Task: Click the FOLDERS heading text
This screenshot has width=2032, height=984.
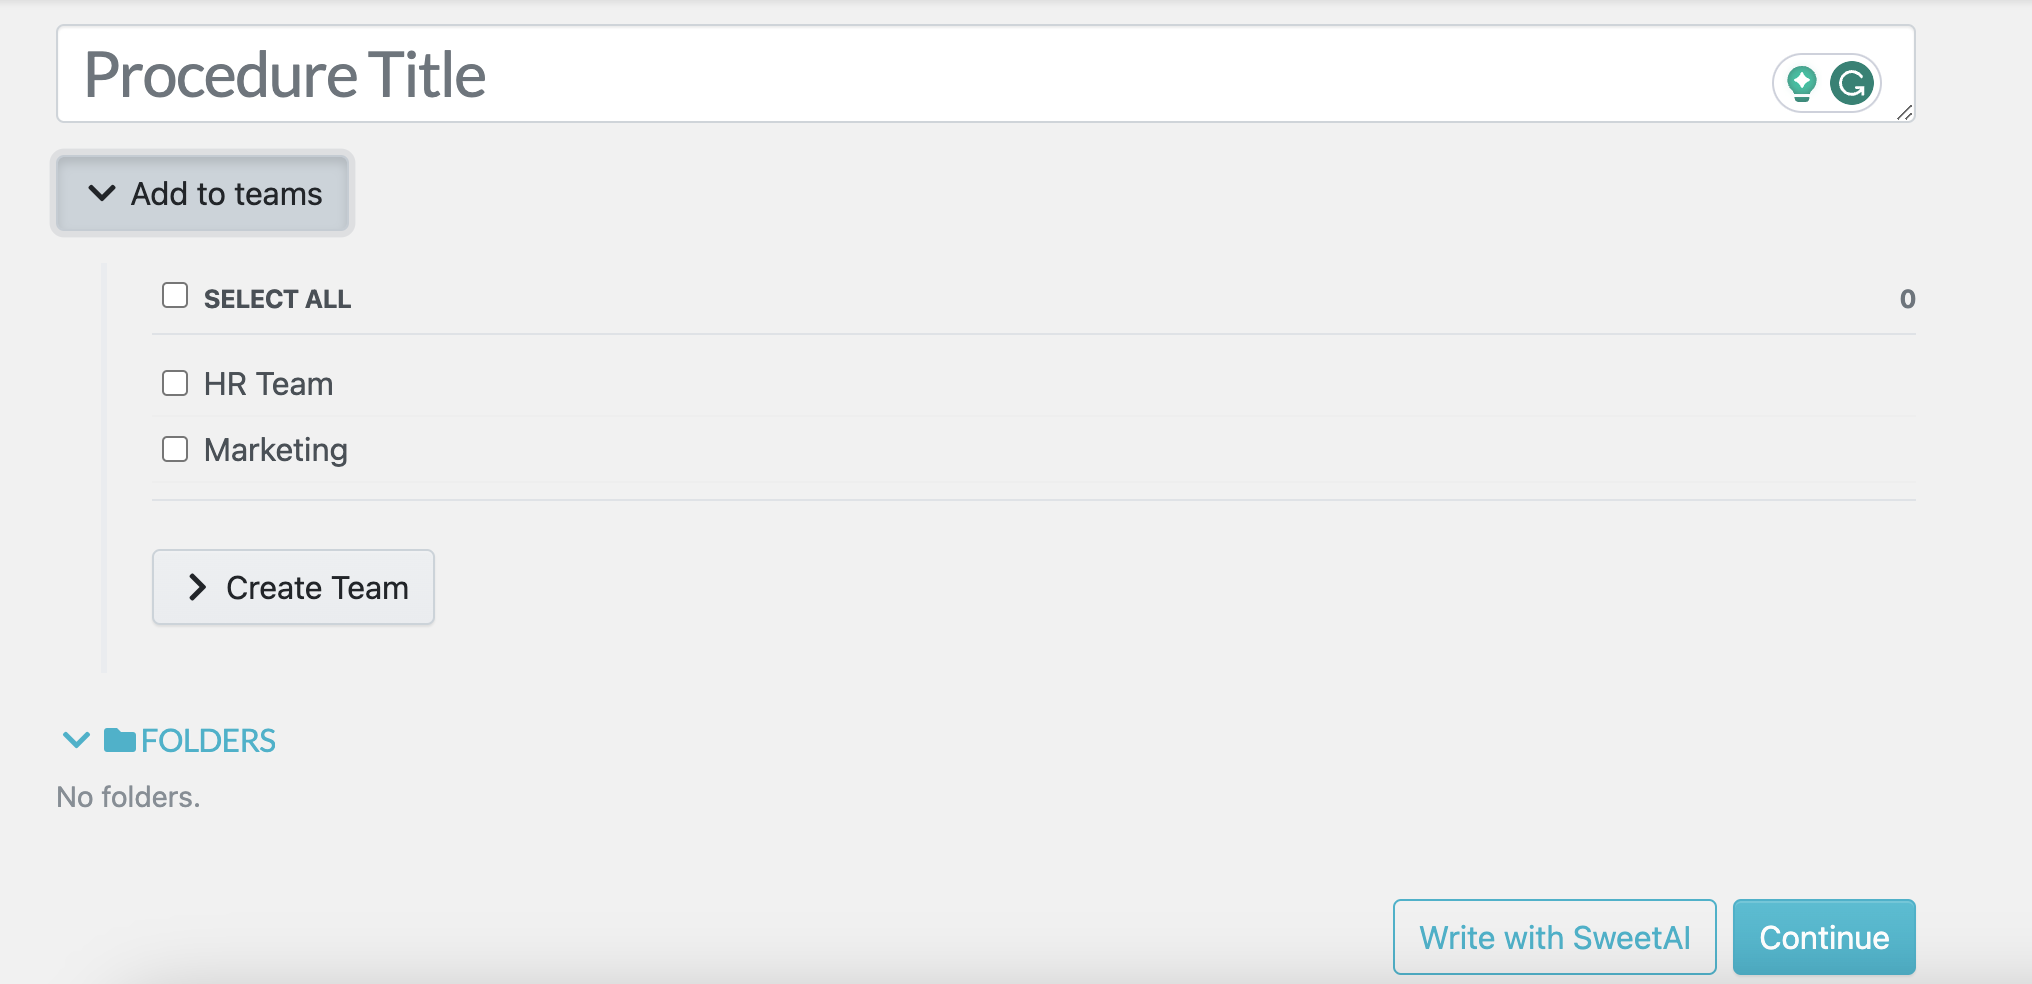Action: coord(208,741)
